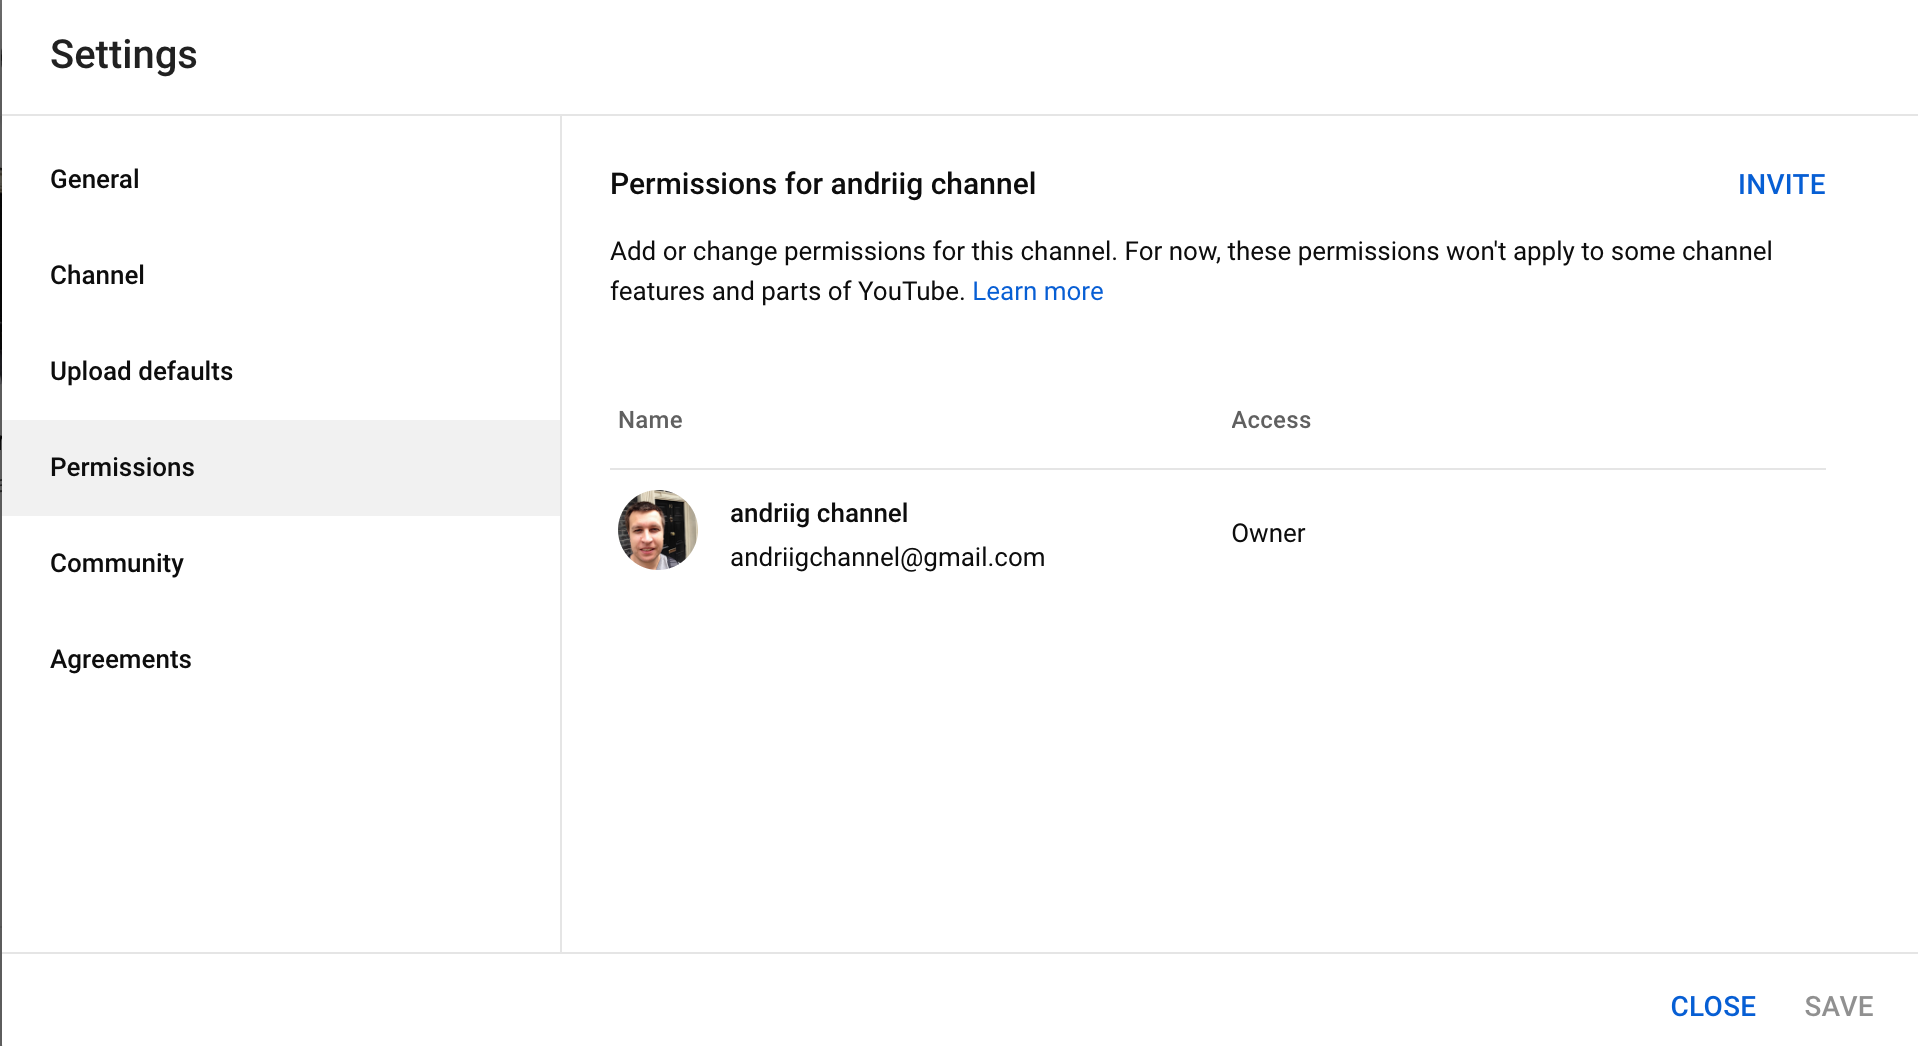Click the Settings dialog title
This screenshot has width=1918, height=1046.
click(x=124, y=55)
